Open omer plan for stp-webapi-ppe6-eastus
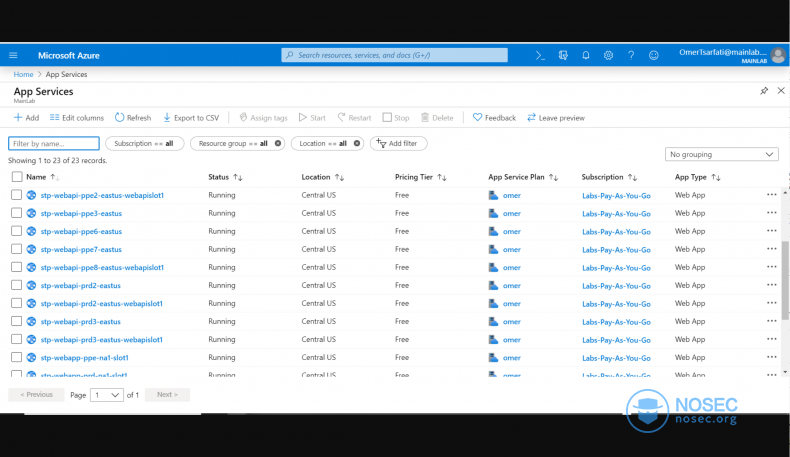790x457 pixels. tap(511, 231)
